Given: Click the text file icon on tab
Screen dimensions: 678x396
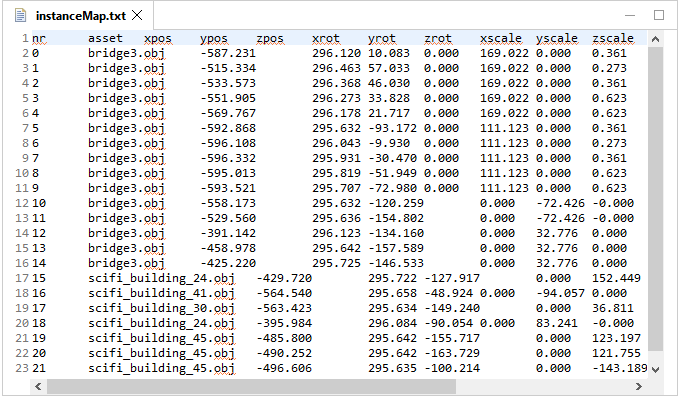Looking at the screenshot, I should coord(20,16).
